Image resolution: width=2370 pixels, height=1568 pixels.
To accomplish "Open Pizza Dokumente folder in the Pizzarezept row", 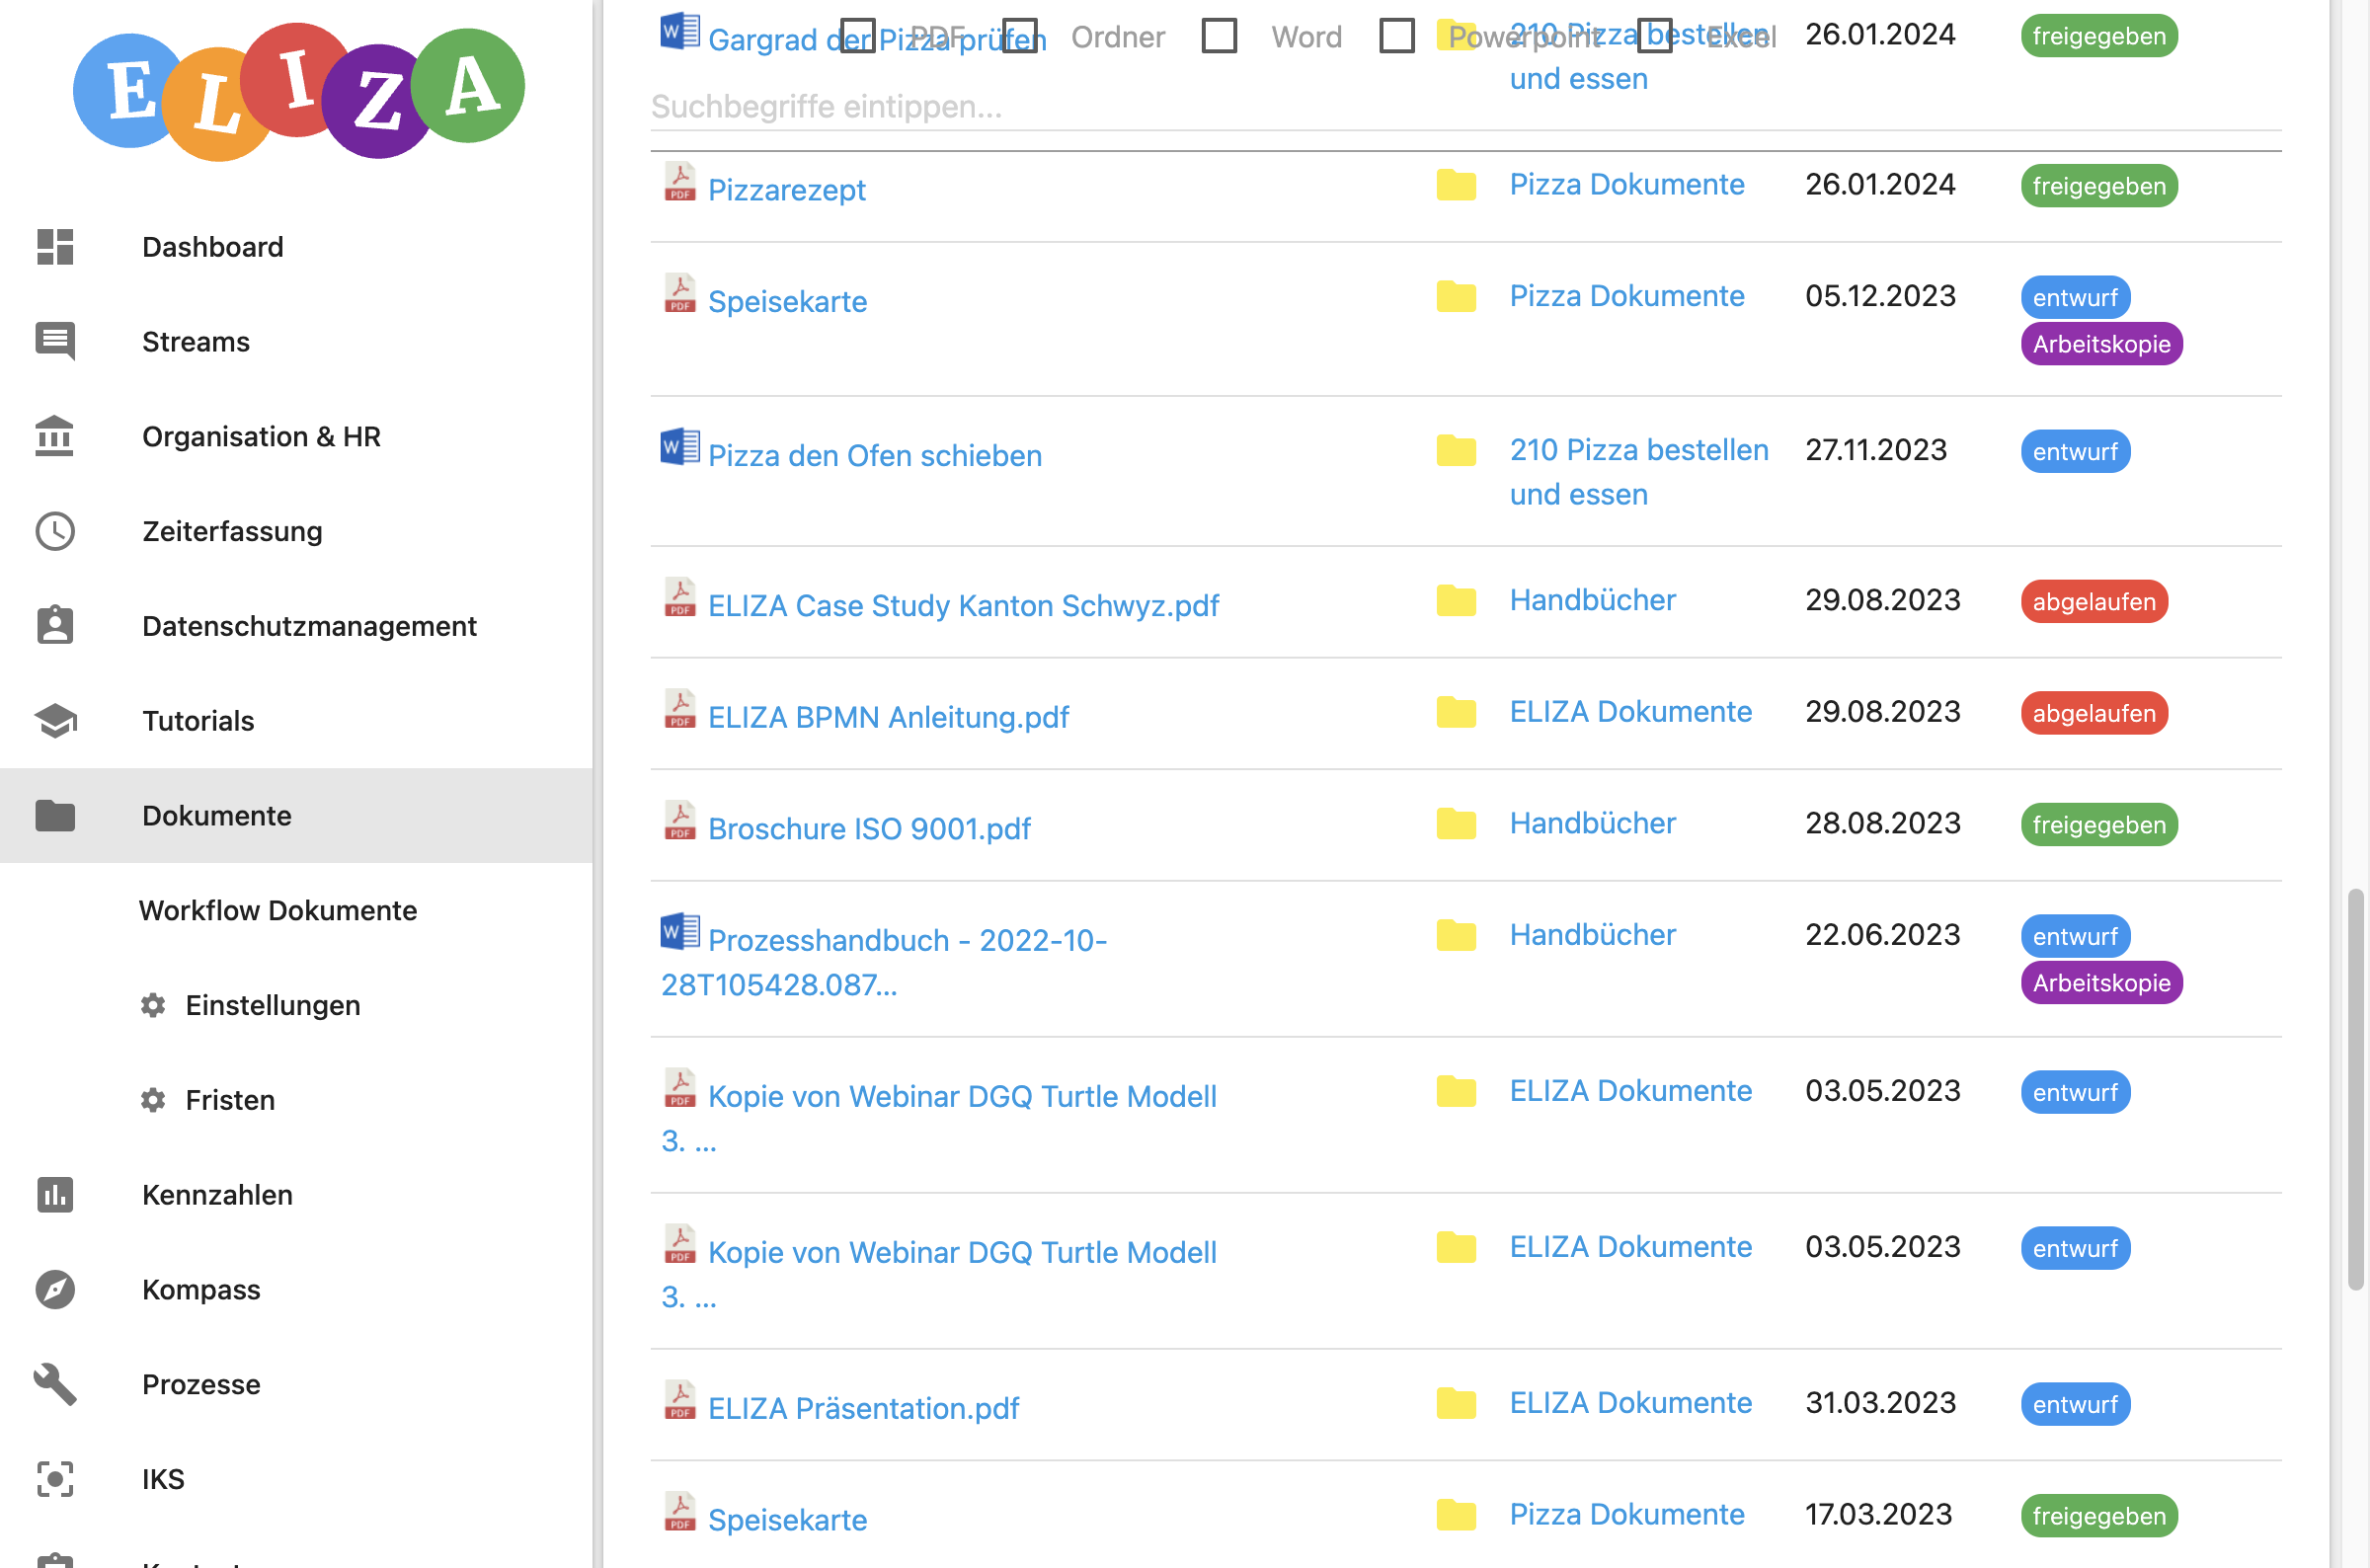I will point(1627,185).
